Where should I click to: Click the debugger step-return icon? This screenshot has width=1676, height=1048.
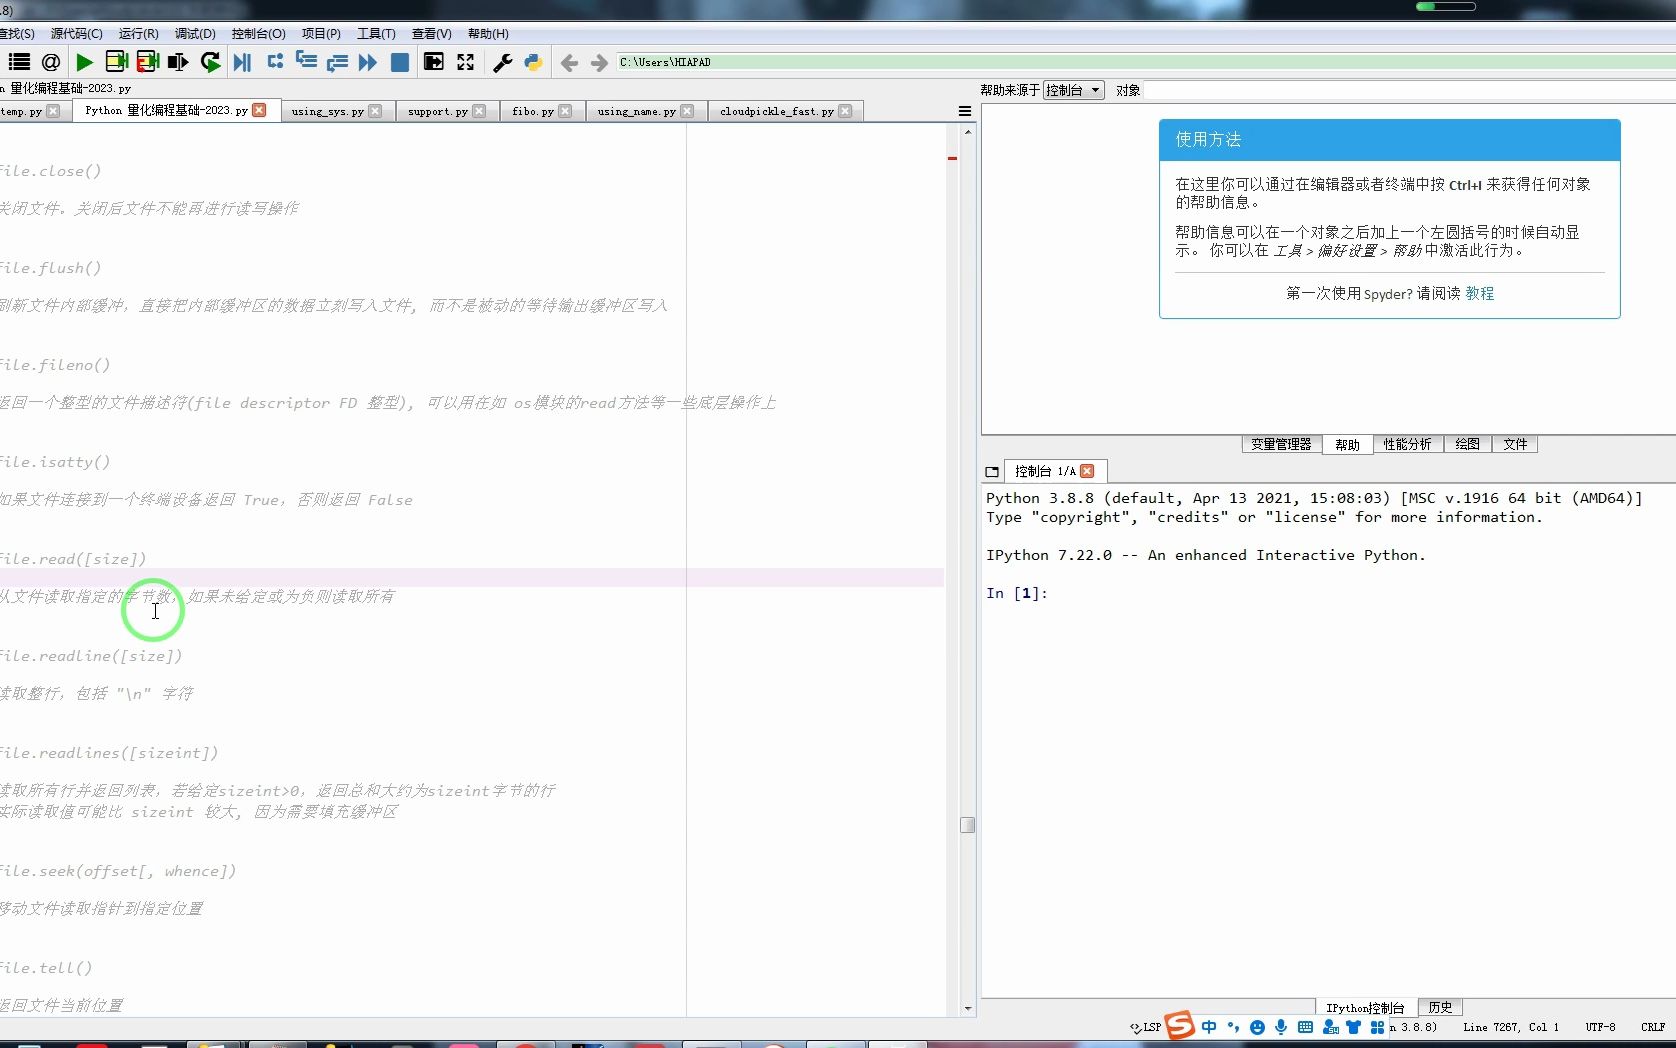337,62
